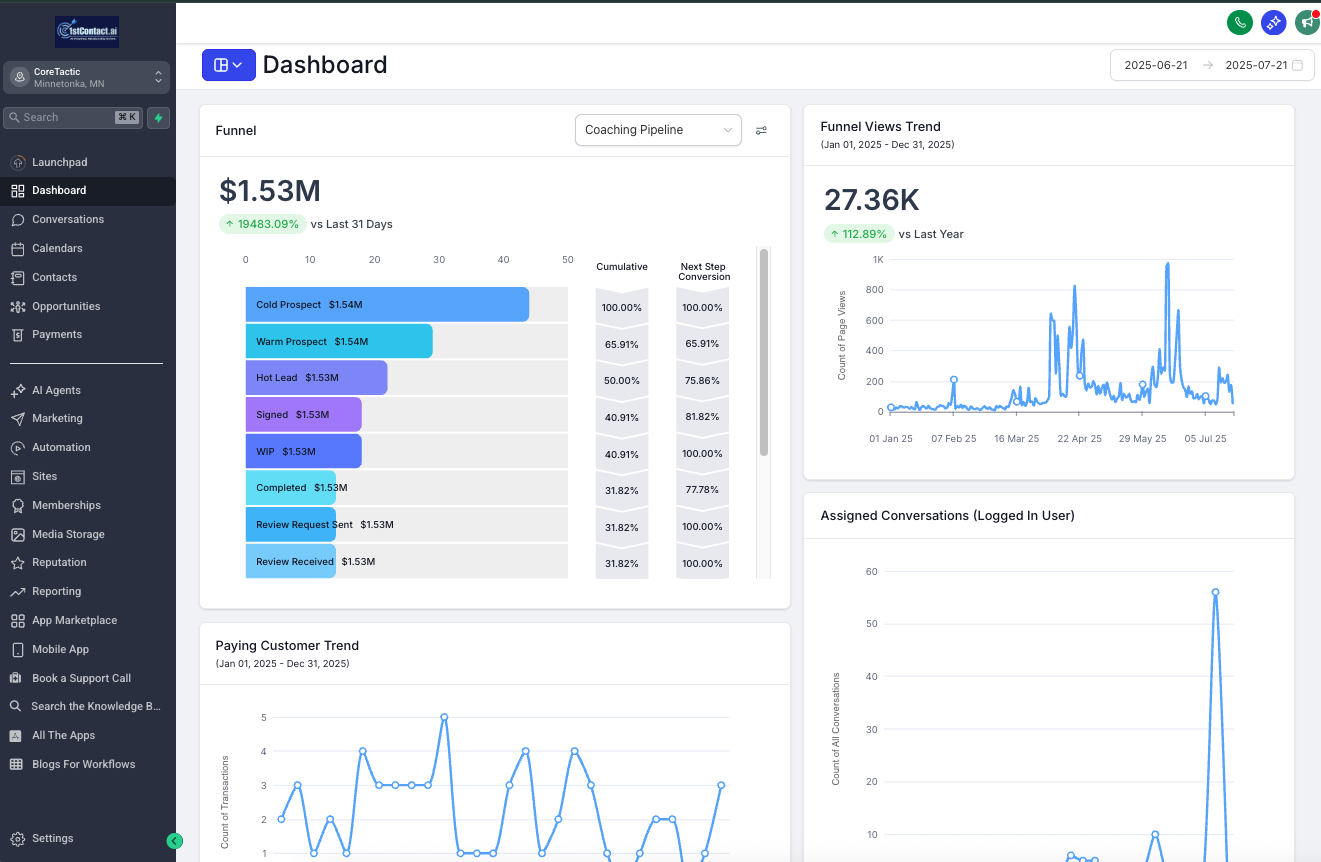Open the Conversations chat bubble icon
The image size is (1321, 862).
tap(17, 219)
